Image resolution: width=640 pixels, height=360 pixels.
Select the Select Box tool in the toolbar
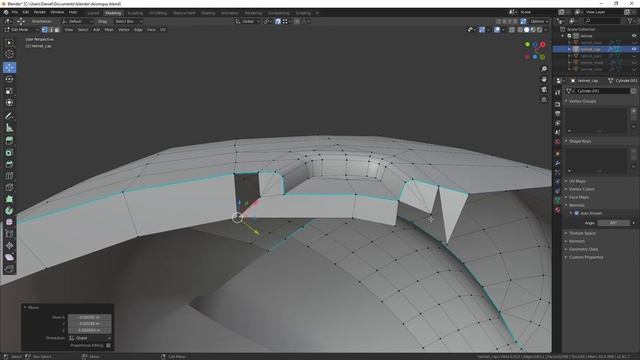click(9, 43)
